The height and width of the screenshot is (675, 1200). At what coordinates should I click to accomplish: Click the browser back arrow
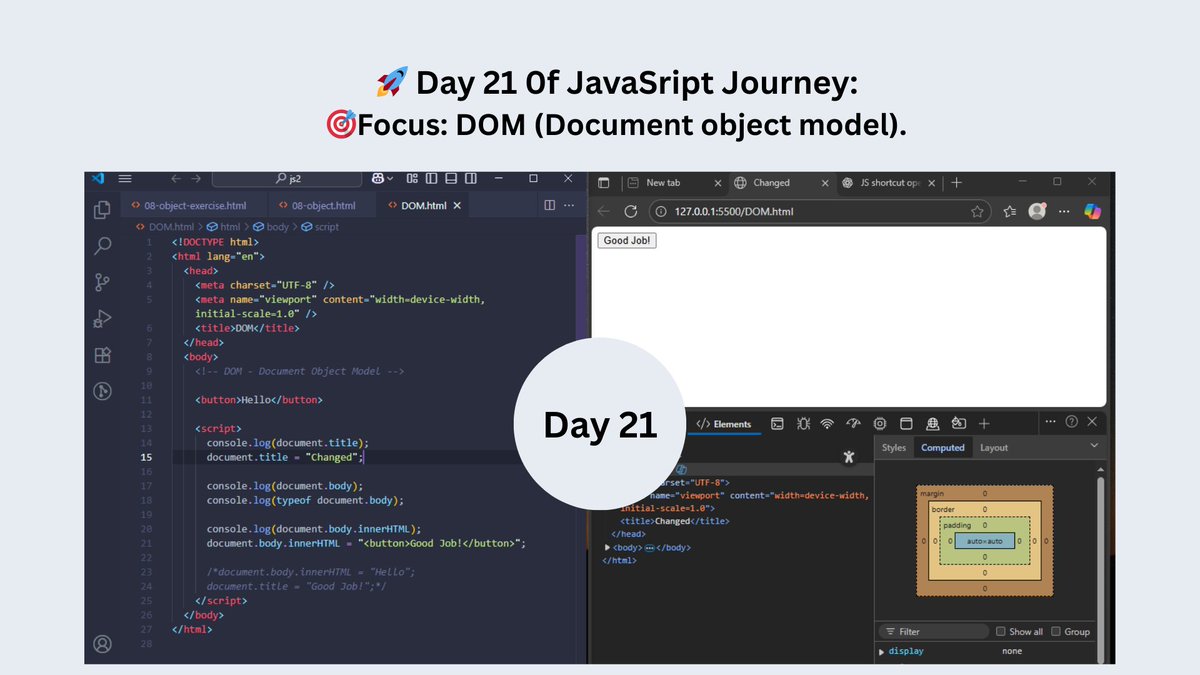pos(604,211)
